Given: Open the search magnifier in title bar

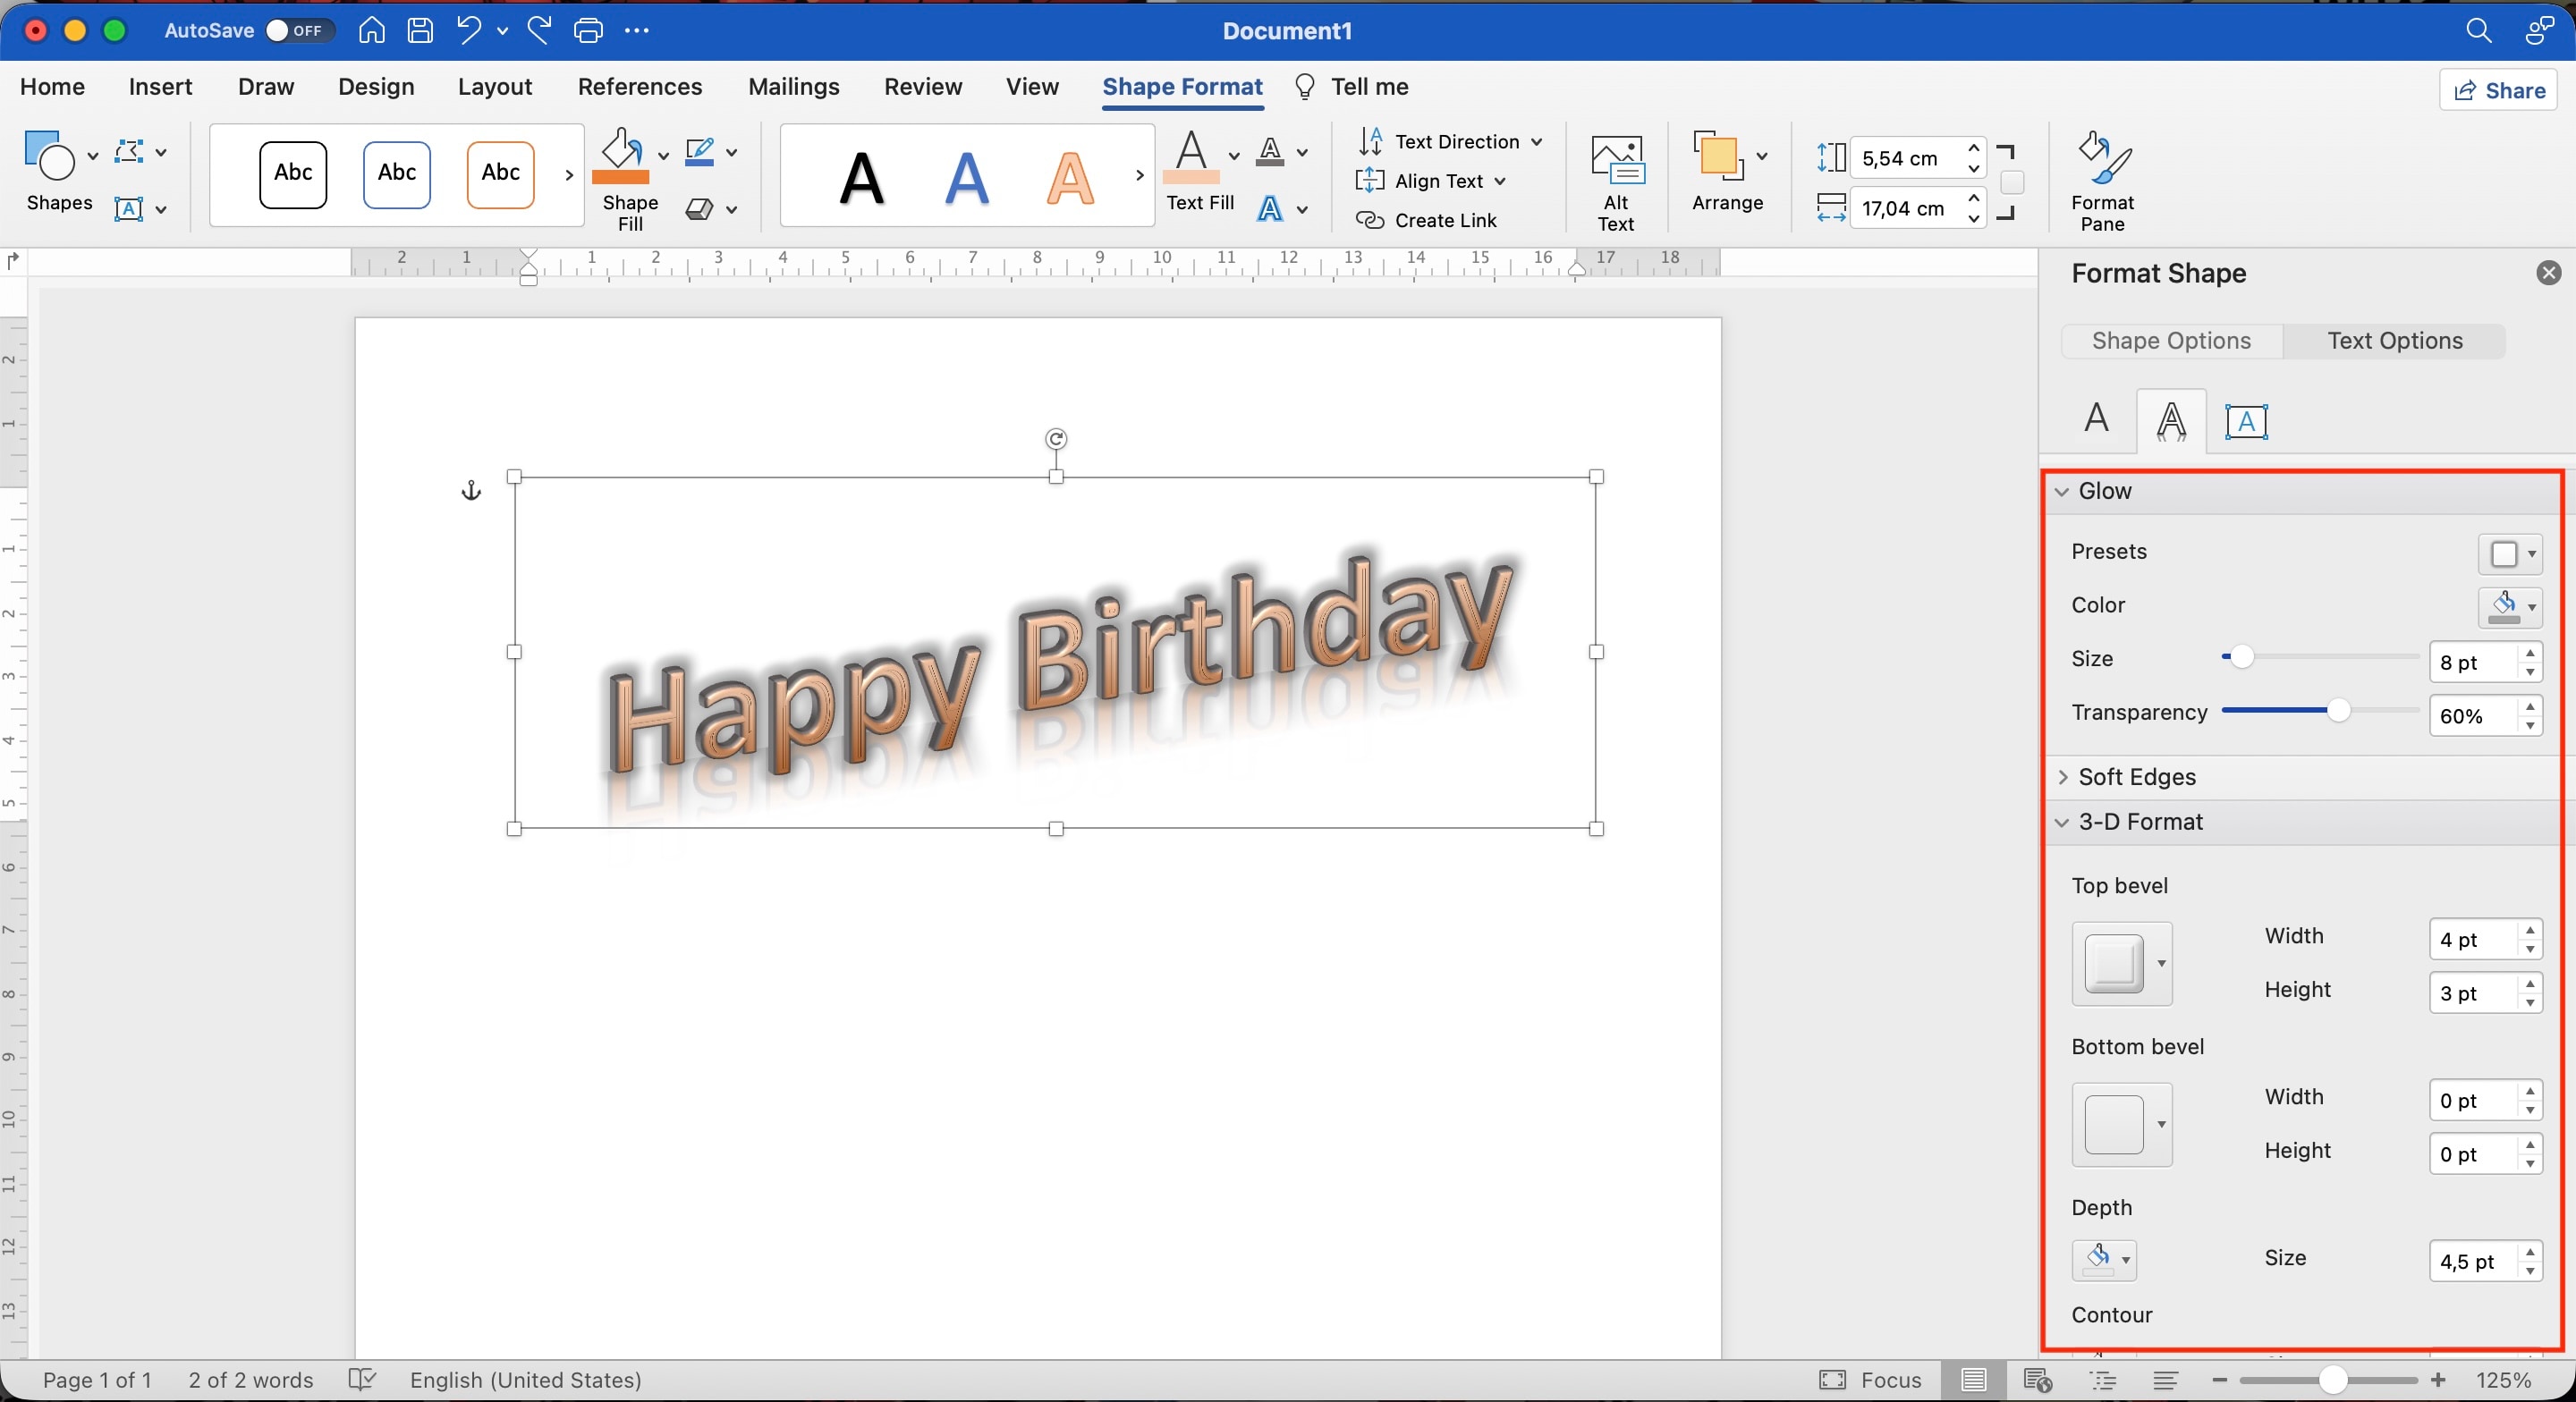Looking at the screenshot, I should tap(2478, 31).
